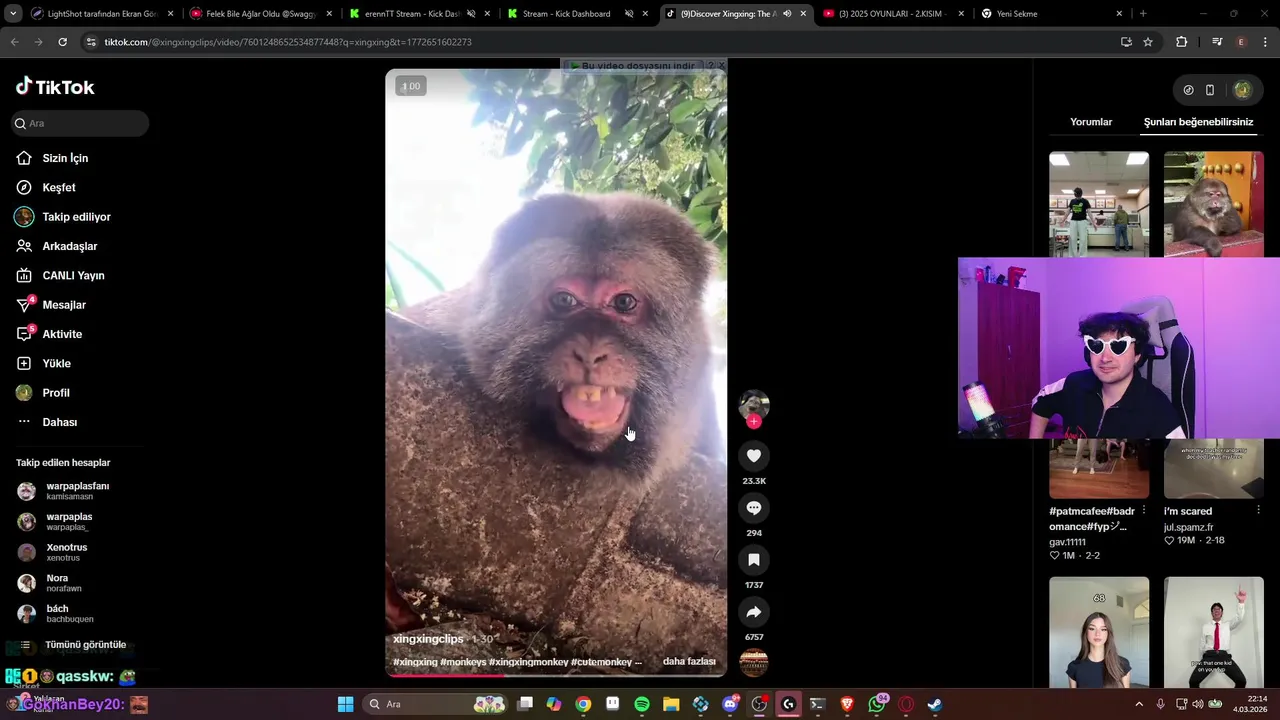Open the creator avatar beside the video
The height and width of the screenshot is (720, 1280).
pos(754,404)
